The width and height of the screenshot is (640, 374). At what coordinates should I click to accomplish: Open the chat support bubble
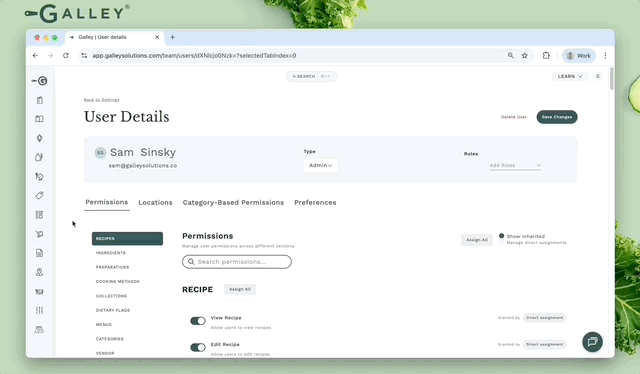pyautogui.click(x=592, y=342)
